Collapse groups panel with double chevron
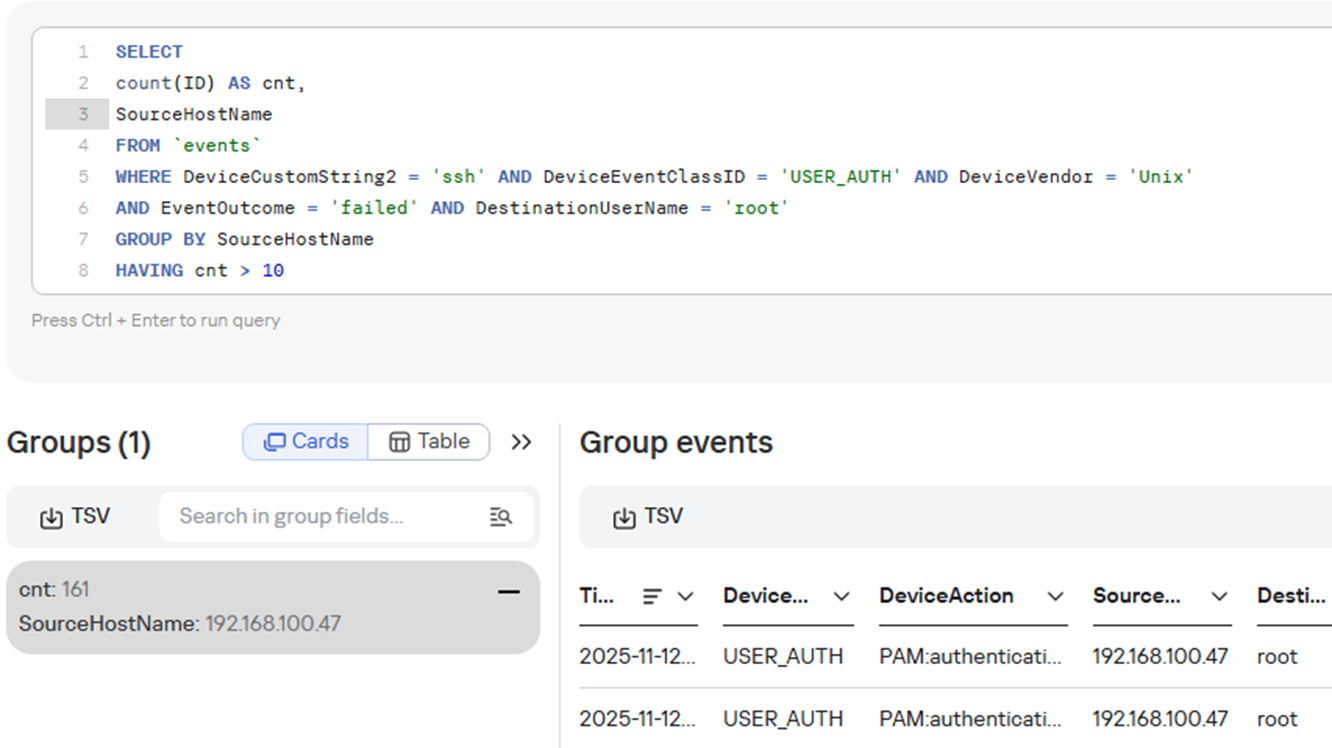The height and width of the screenshot is (748, 1332). click(521, 442)
